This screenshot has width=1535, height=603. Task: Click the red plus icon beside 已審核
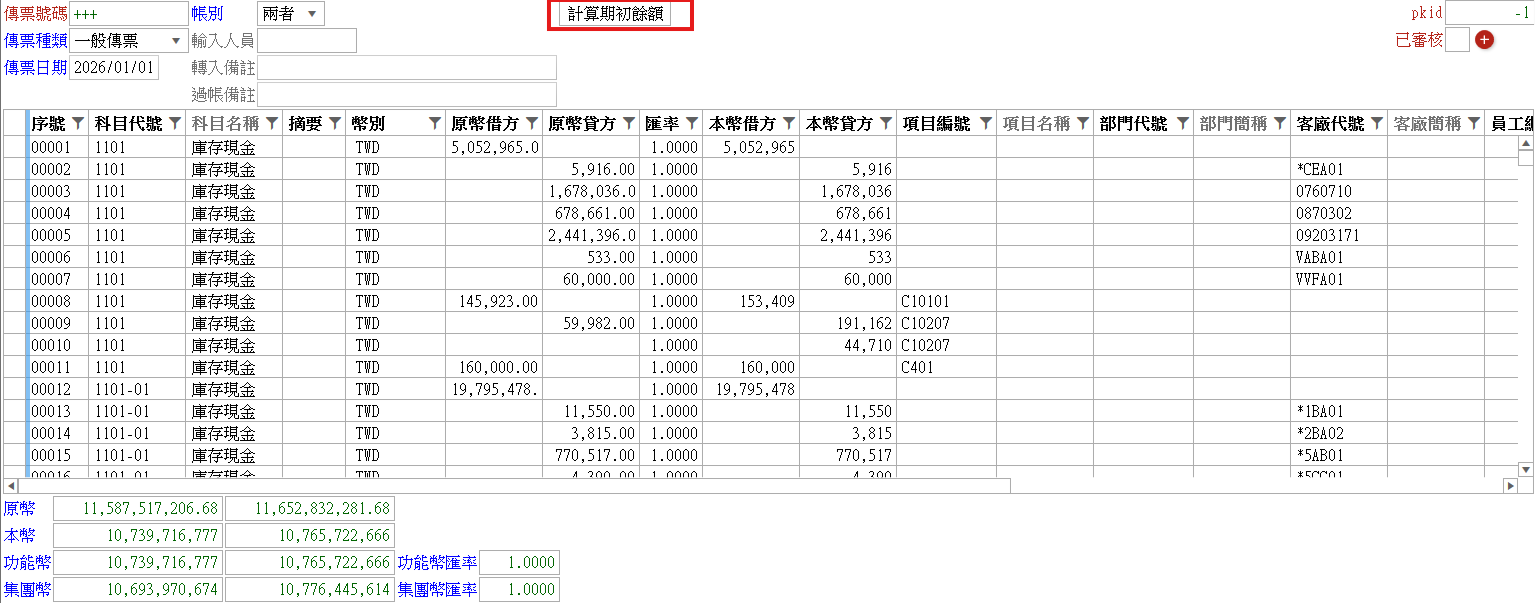pos(1484,40)
